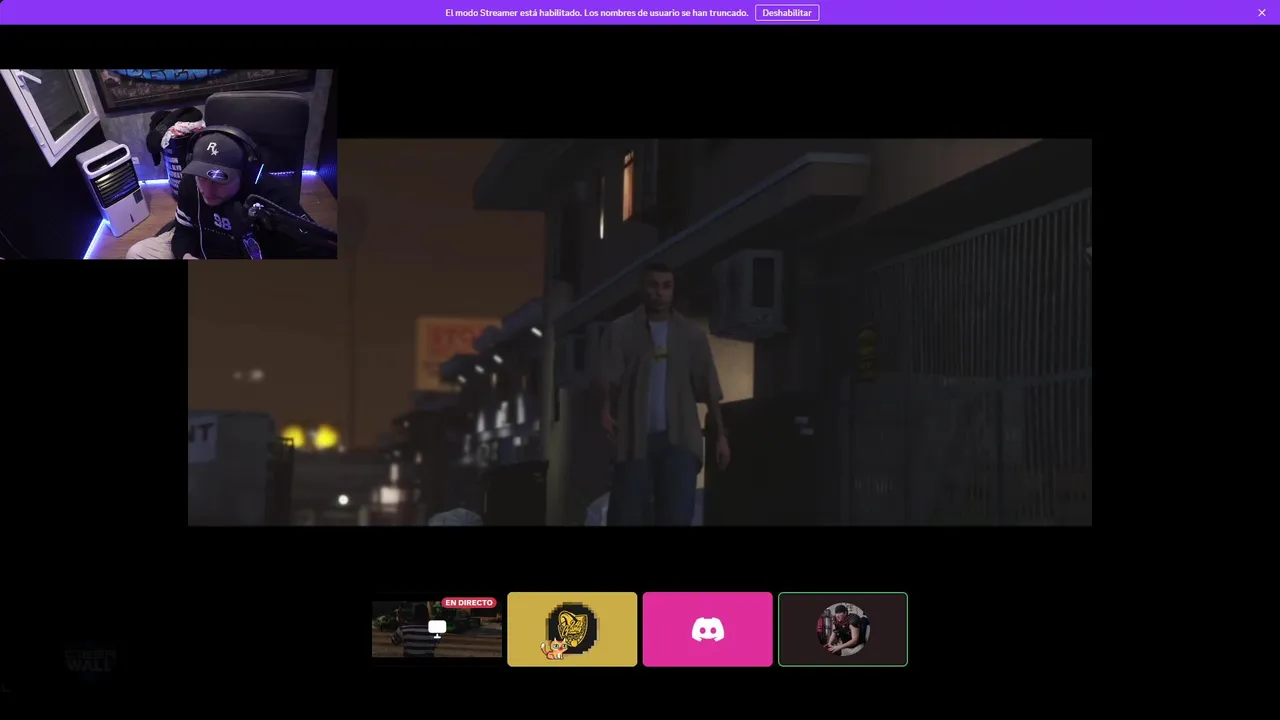Dismiss the Streamer mode banner
The width and height of the screenshot is (1280, 720).
[1262, 13]
